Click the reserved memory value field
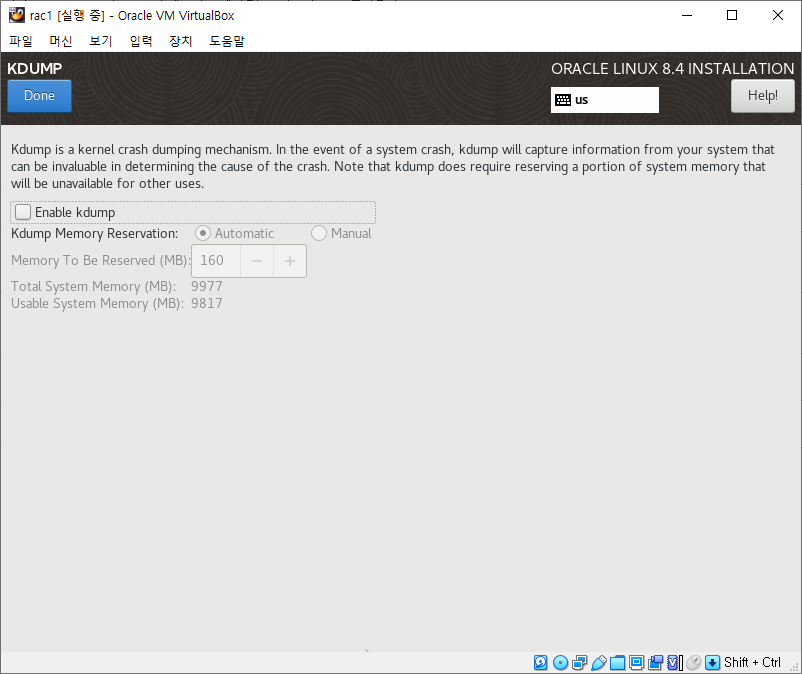This screenshot has width=802, height=674. 216,261
